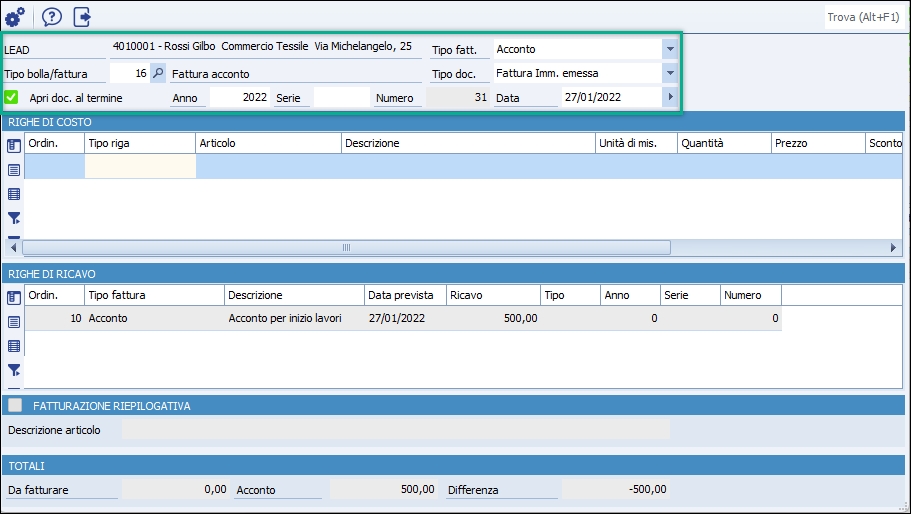Screen dimensions: 911x514
Task: Click the filter funnel icon in Righe di costo
Action: pyautogui.click(x=14, y=217)
